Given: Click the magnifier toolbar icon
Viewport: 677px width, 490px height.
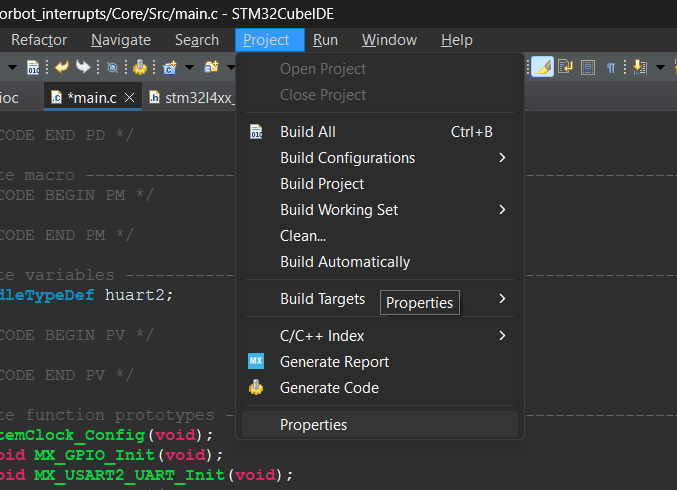Looking at the screenshot, I should (113, 68).
